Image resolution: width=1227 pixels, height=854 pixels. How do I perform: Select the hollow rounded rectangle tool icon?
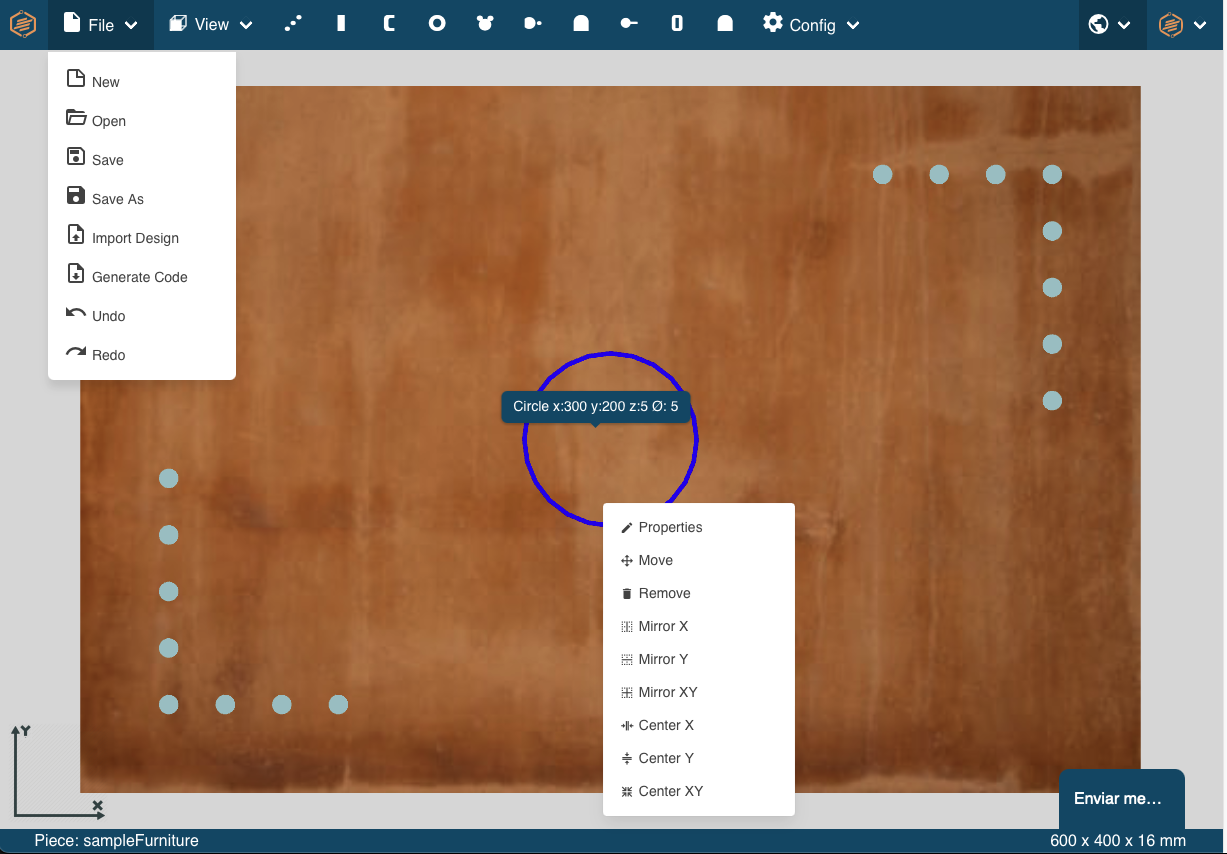click(677, 24)
